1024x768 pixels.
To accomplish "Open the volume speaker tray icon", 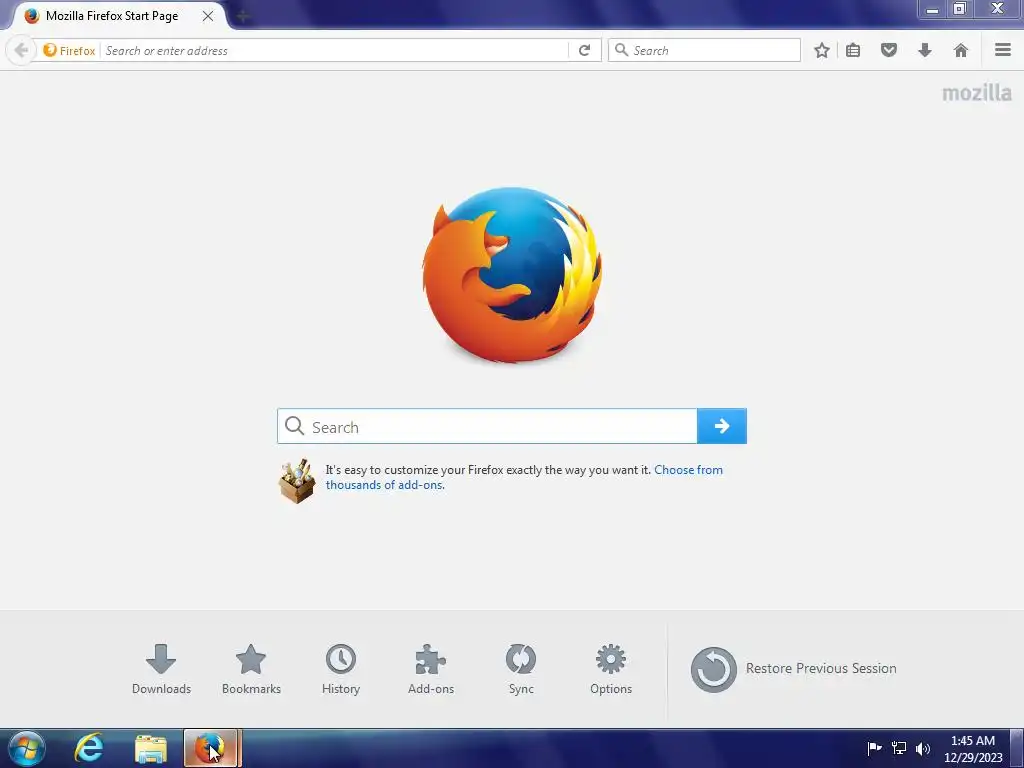I will click(923, 748).
